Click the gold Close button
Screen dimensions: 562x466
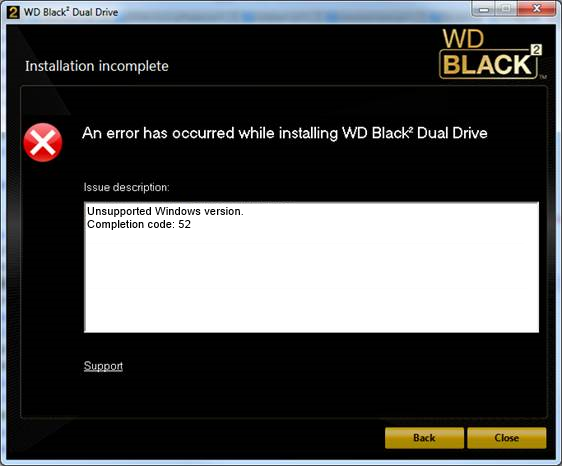point(506,438)
